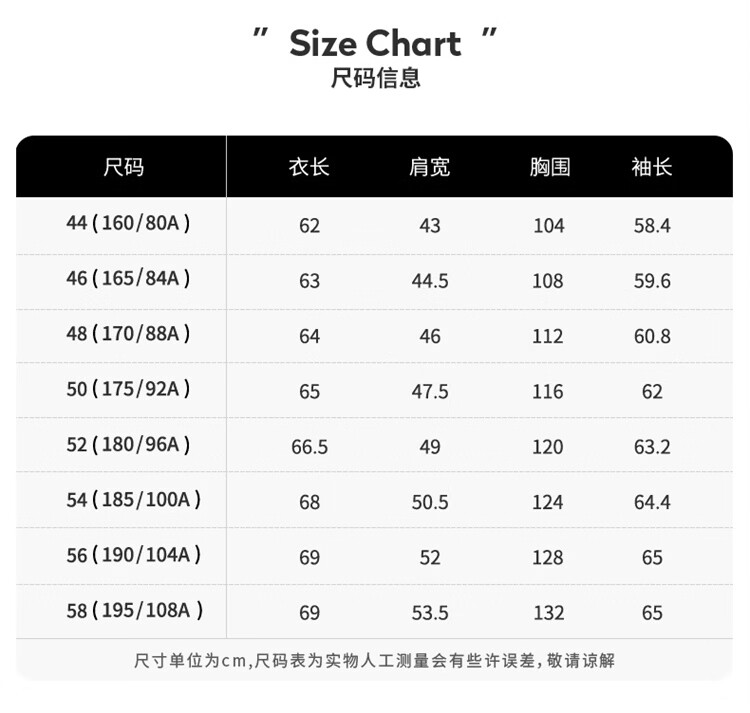Image resolution: width=750 pixels, height=713 pixels.
Task: Click the 53.5 shoulder width cell
Action: pos(430,613)
